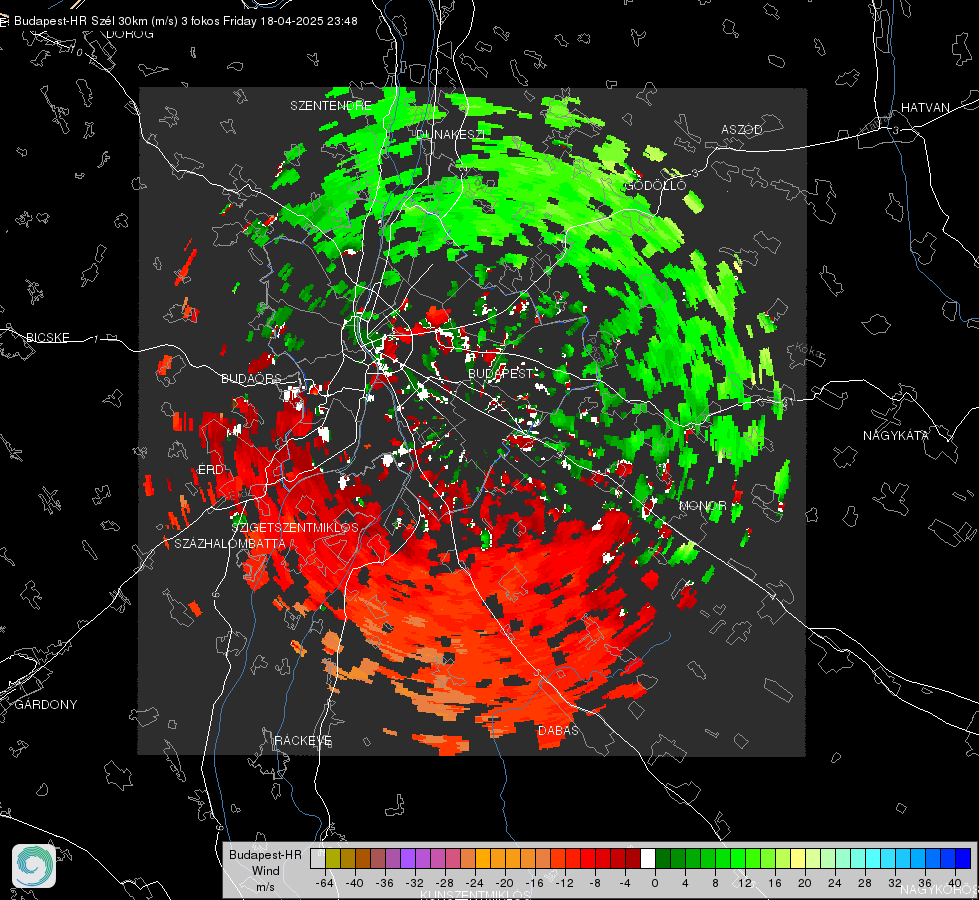
Task: Click the -36 legend value label
Action: point(385,883)
